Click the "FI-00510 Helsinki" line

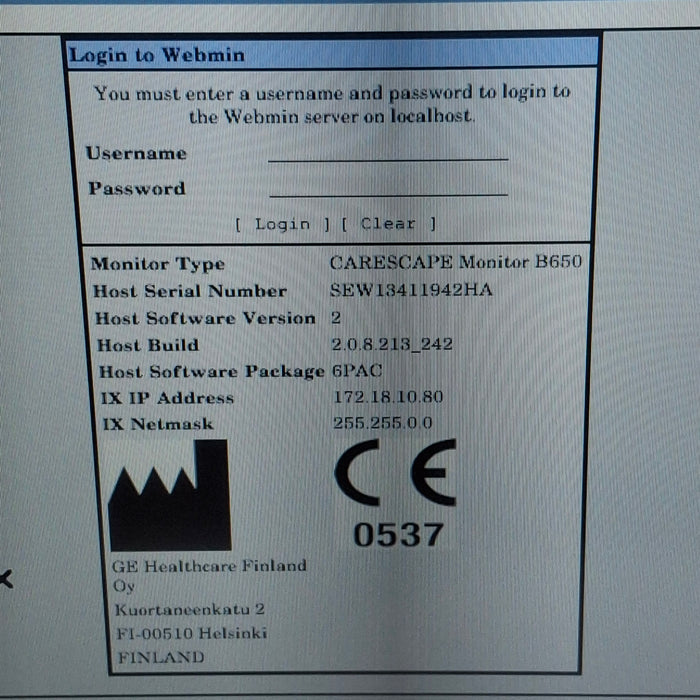click(192, 633)
